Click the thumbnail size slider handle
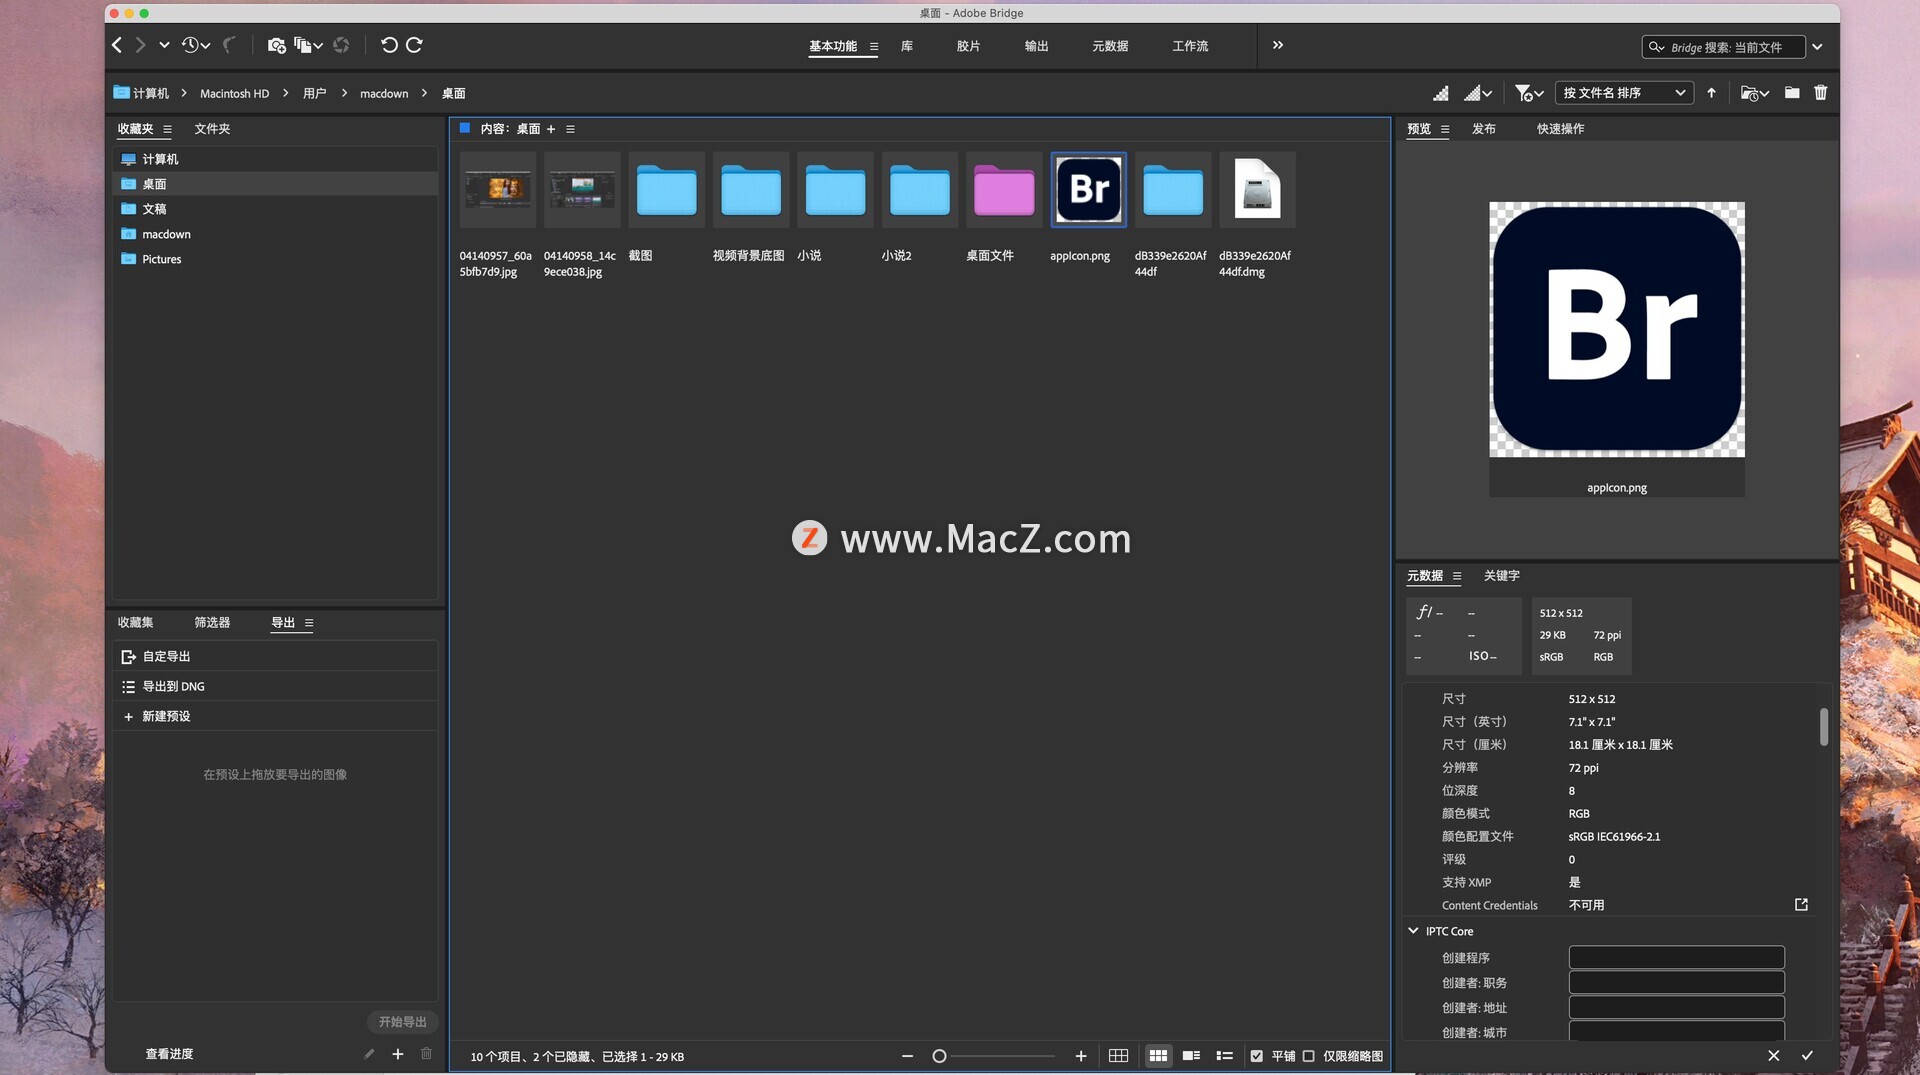Screen dimensions: 1920x1075 click(x=939, y=1056)
